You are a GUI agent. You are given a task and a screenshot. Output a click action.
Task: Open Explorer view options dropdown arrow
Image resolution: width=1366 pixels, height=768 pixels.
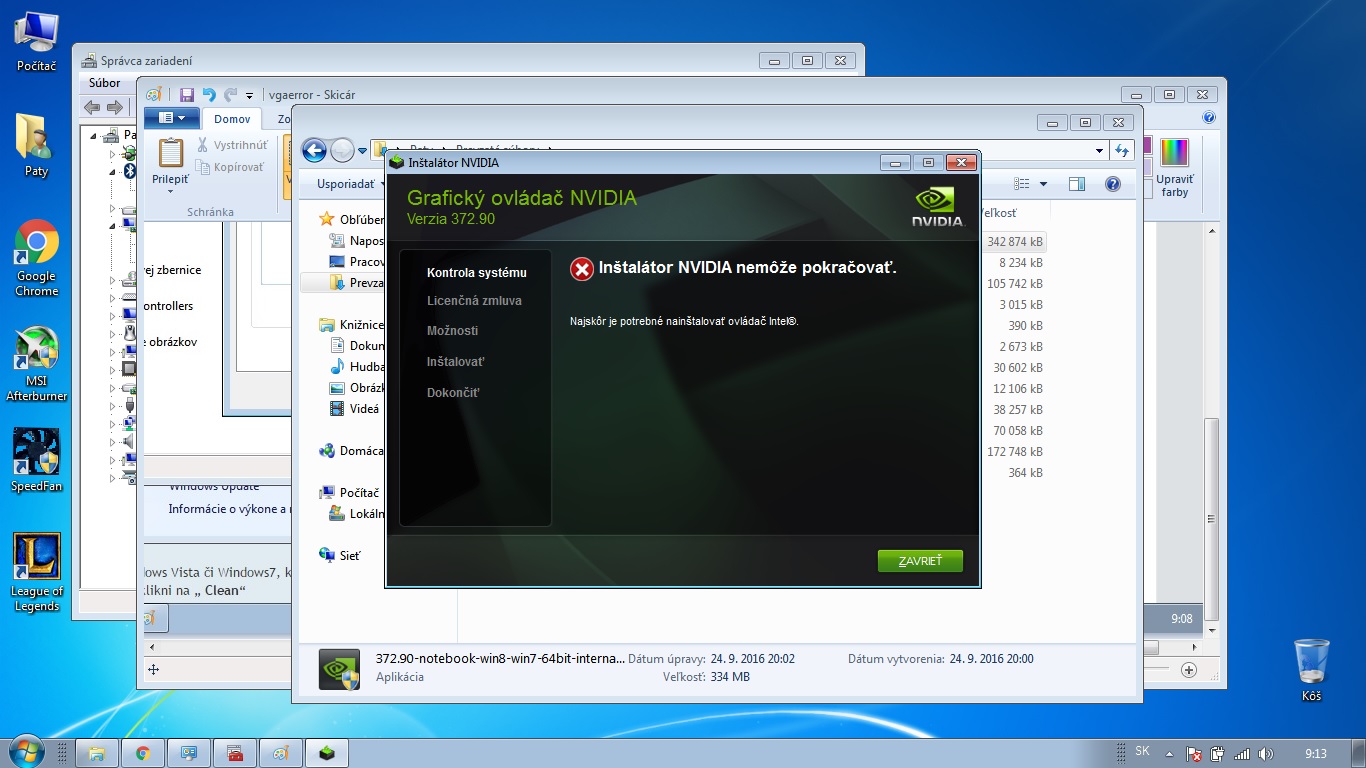pos(1043,184)
